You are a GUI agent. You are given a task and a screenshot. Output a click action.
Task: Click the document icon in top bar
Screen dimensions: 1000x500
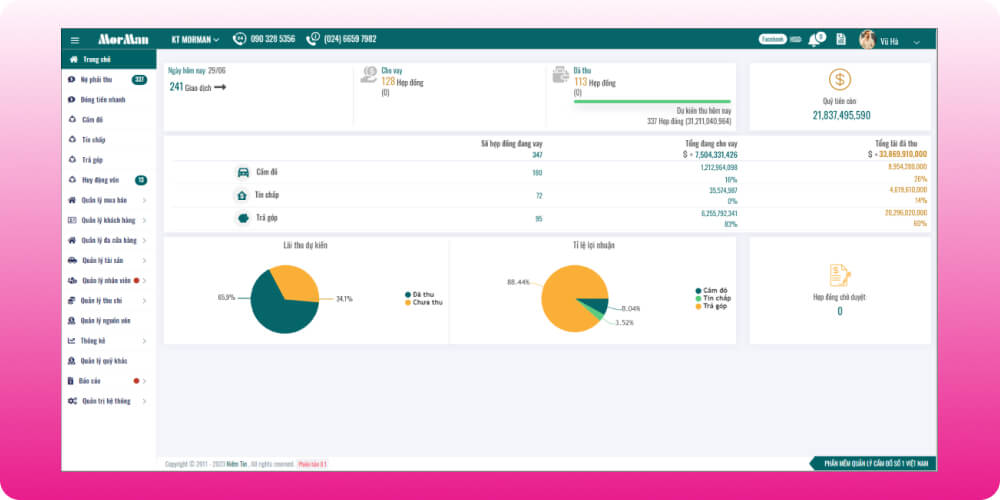pos(841,40)
